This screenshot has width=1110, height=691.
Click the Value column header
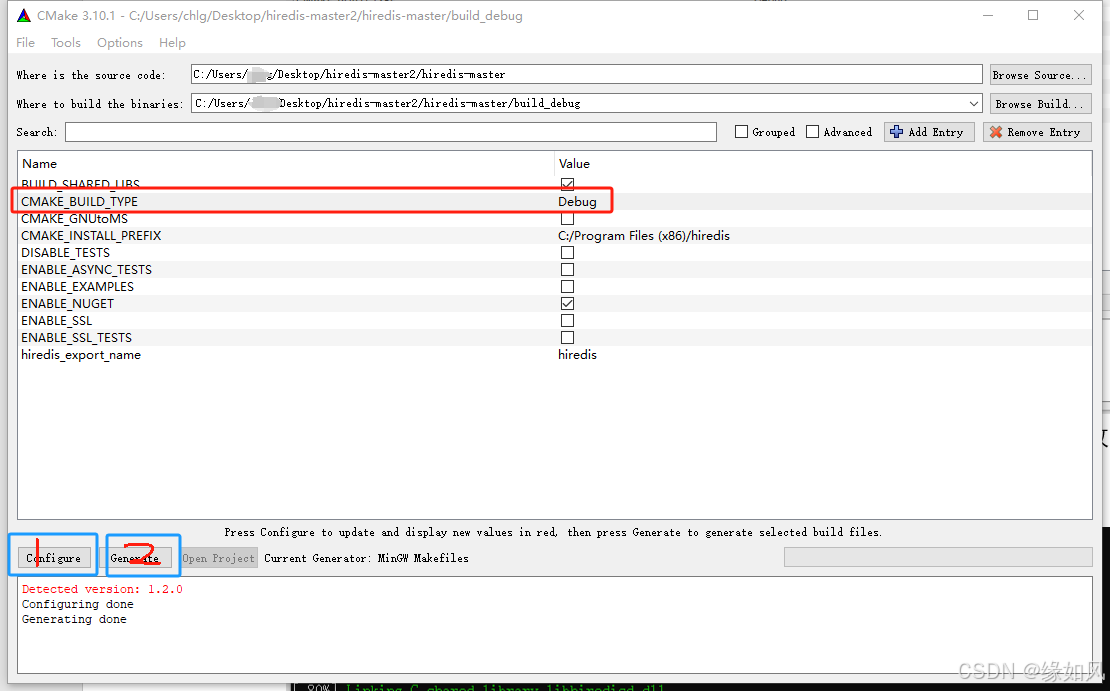[574, 164]
